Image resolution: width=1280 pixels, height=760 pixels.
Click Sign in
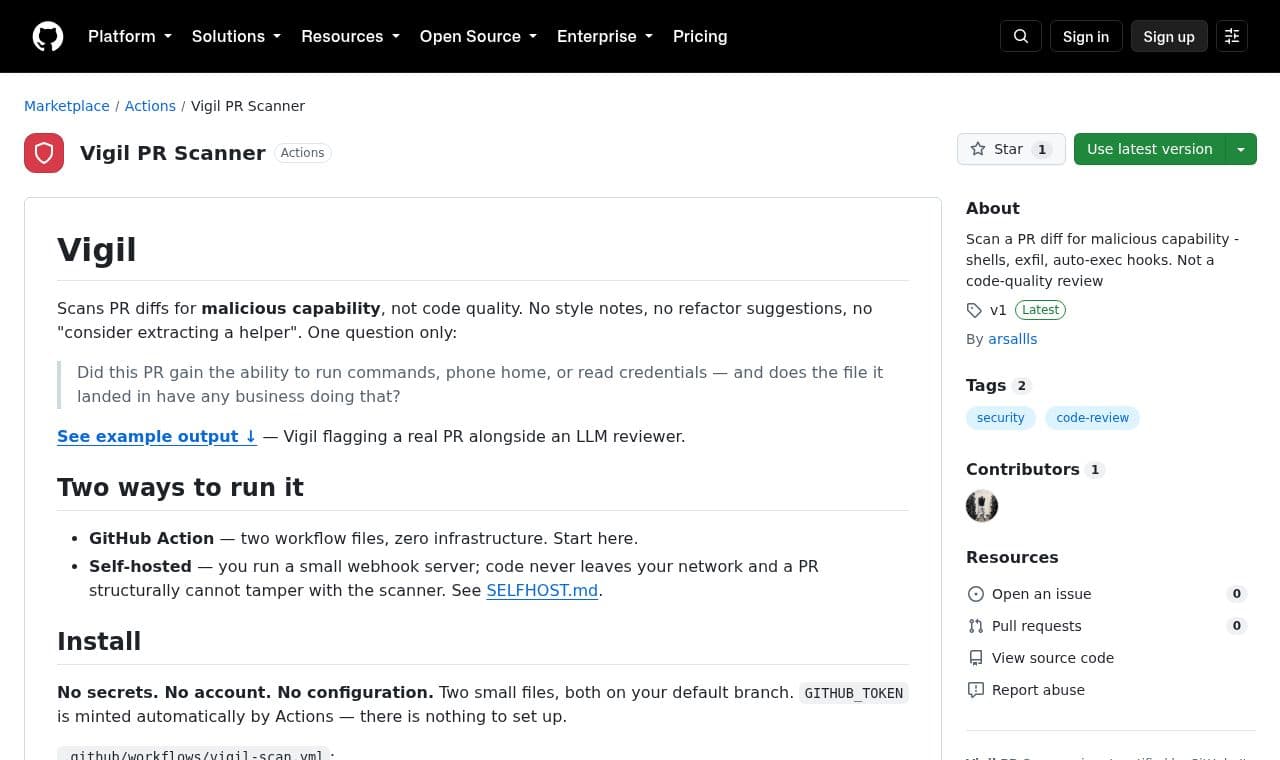(x=1086, y=36)
